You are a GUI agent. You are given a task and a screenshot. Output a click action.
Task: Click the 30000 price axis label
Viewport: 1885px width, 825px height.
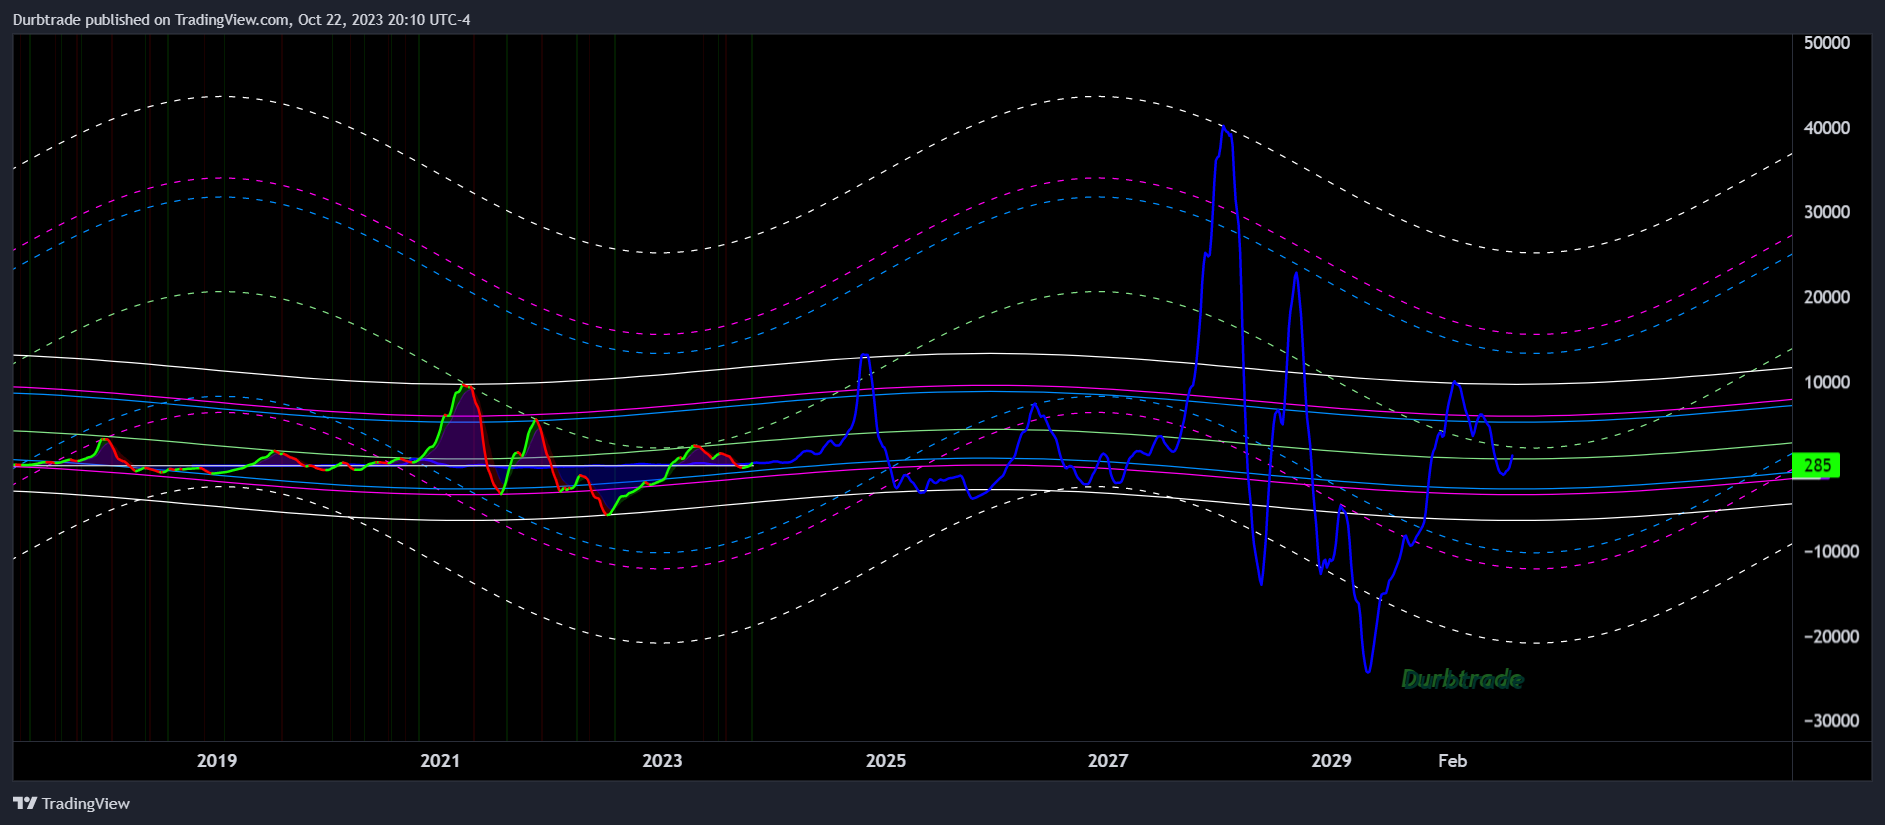1827,212
